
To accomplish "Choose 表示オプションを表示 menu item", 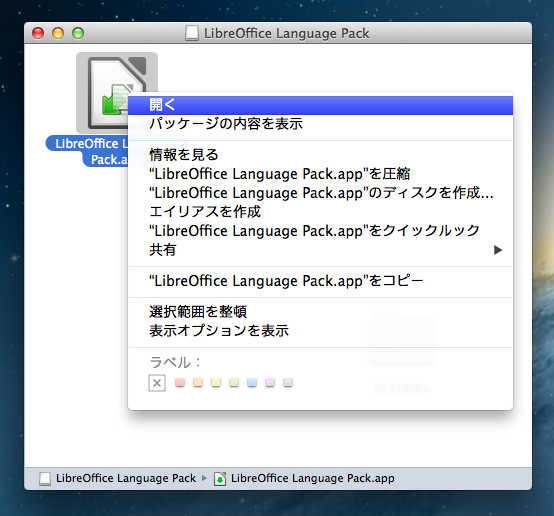I will (320, 331).
